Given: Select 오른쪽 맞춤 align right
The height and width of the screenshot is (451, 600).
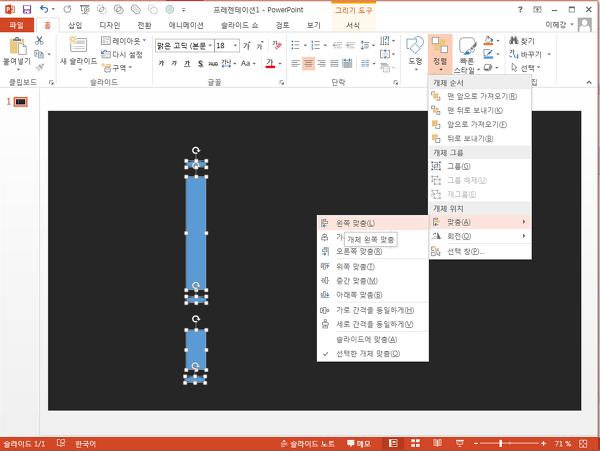Looking at the screenshot, I should [373, 251].
